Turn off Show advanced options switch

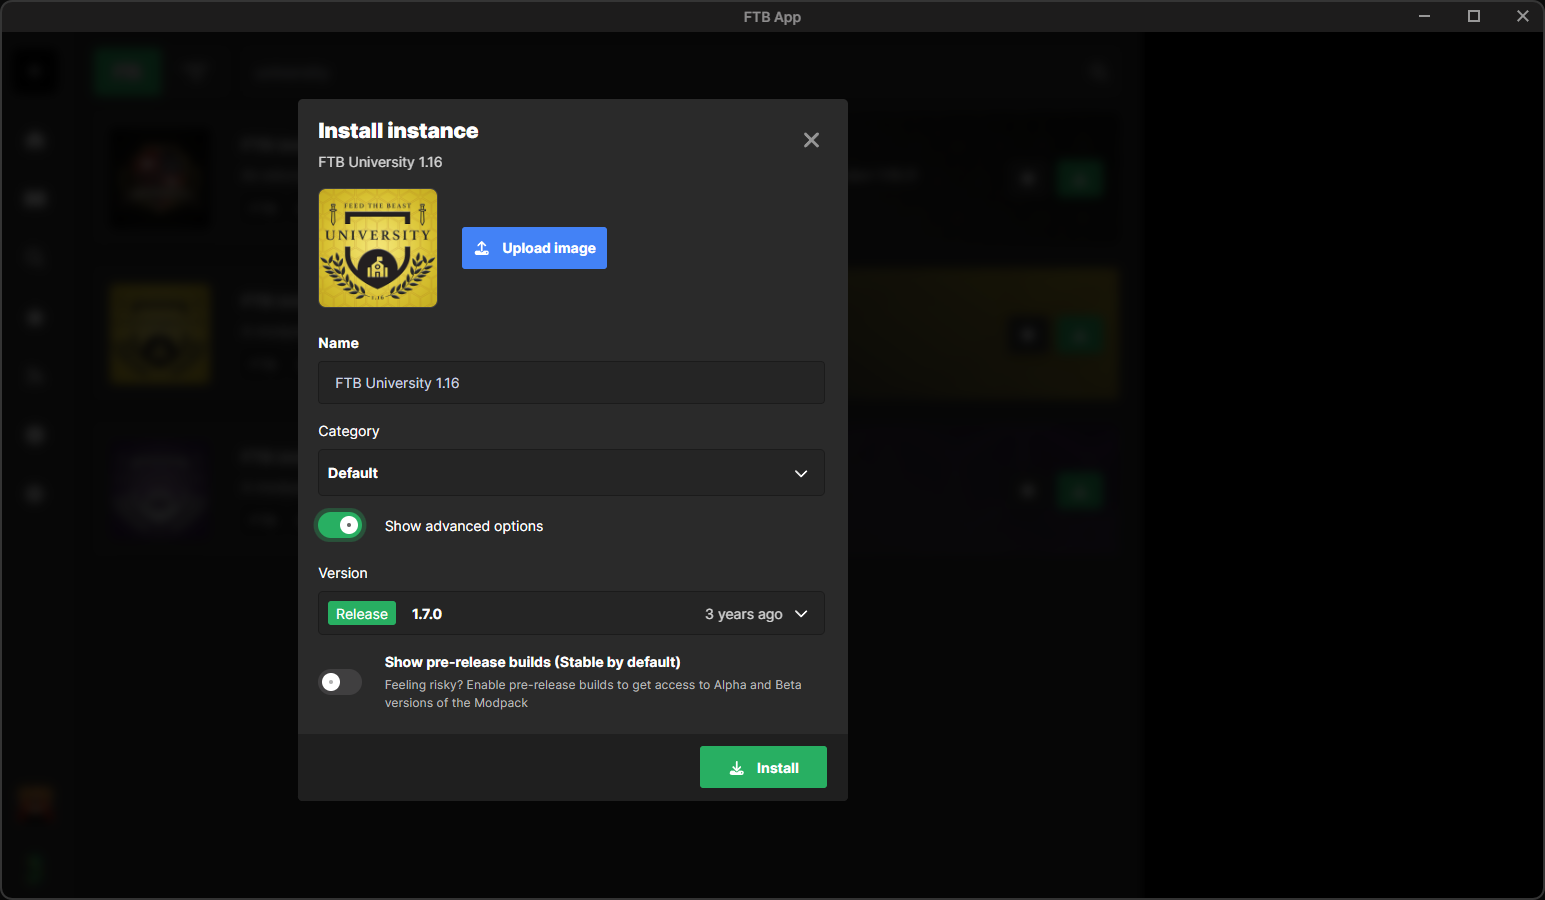340,525
